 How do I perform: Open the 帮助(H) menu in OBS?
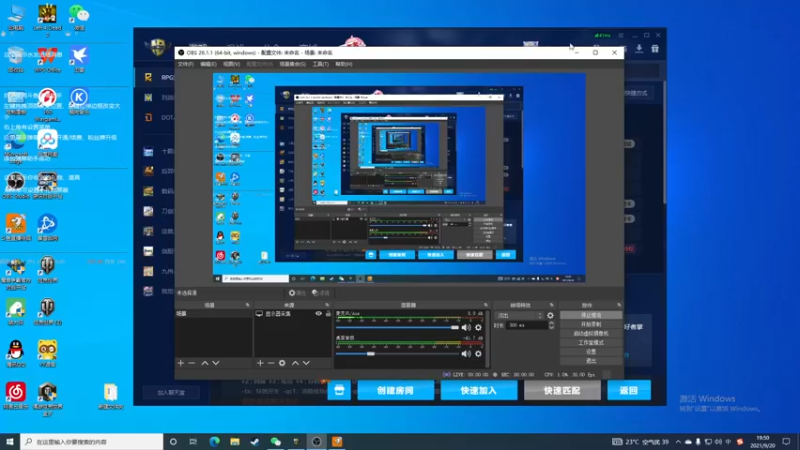point(343,64)
